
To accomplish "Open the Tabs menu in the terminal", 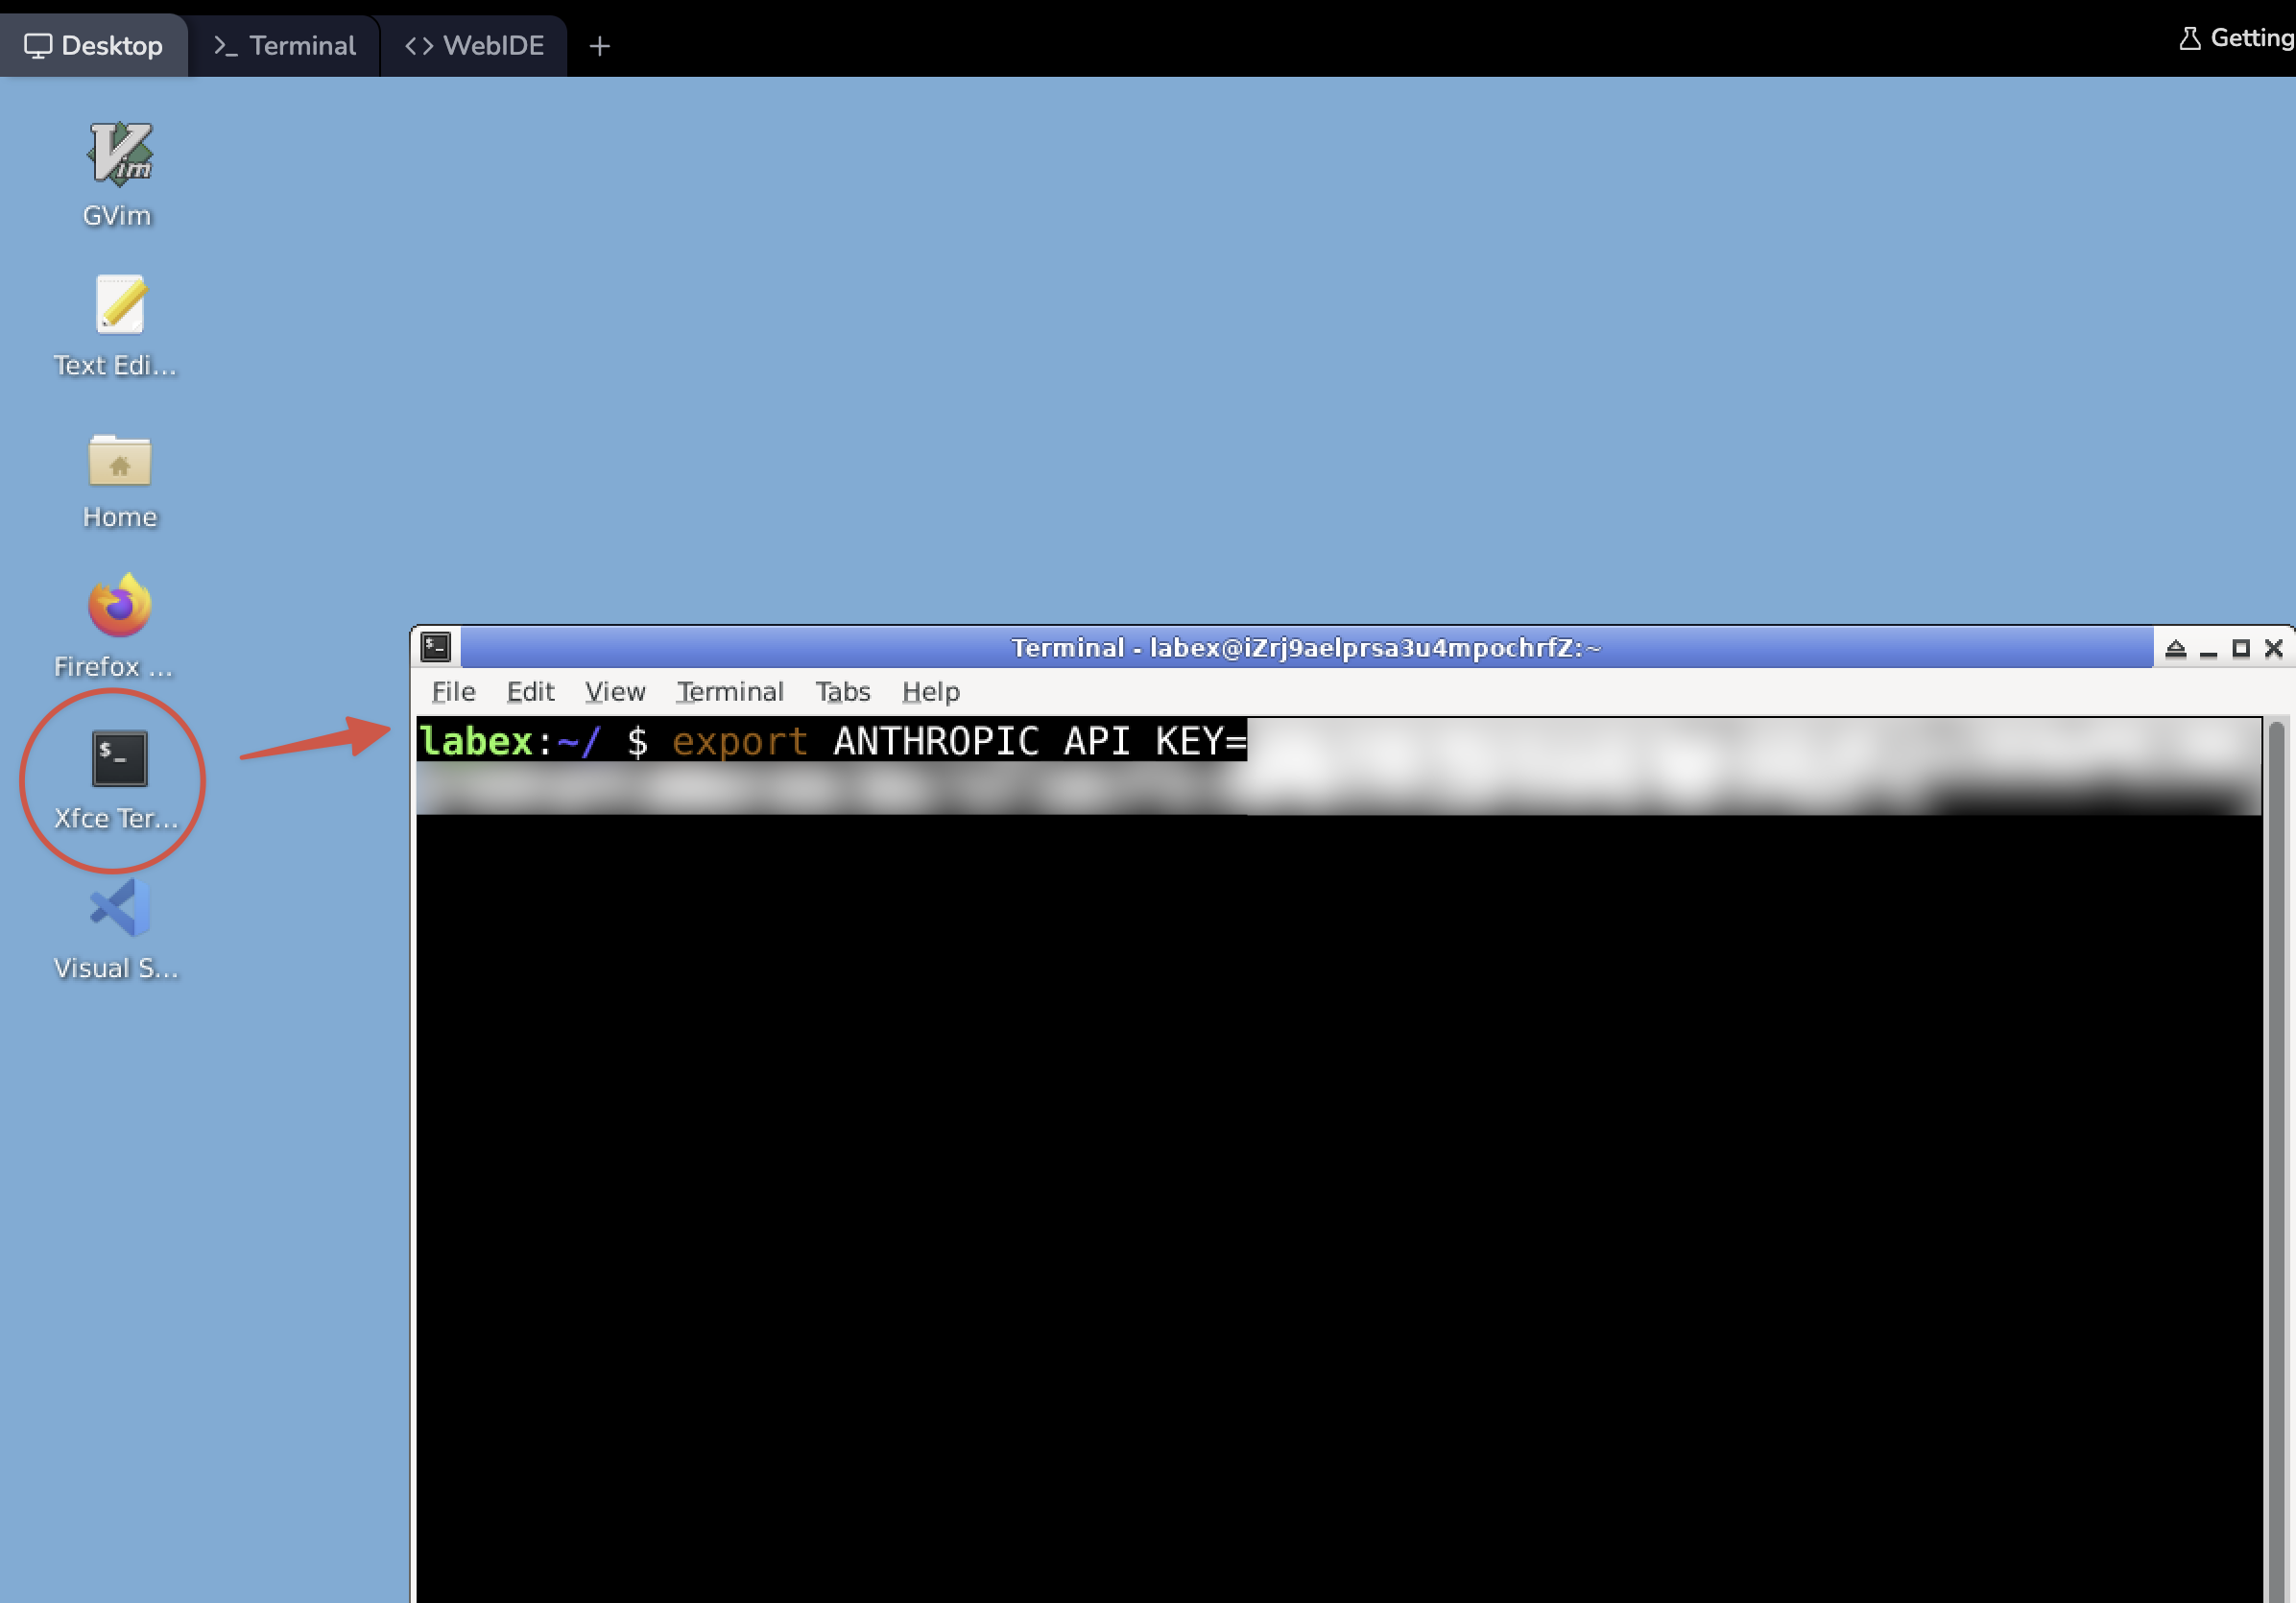I will [x=842, y=692].
